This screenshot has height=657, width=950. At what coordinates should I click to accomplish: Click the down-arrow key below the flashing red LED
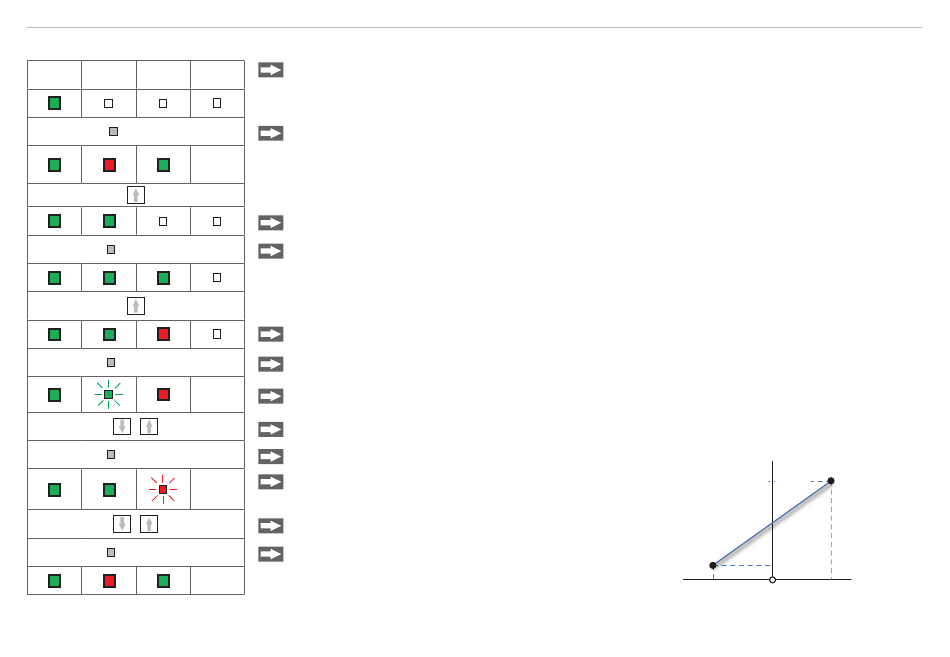coord(122,524)
